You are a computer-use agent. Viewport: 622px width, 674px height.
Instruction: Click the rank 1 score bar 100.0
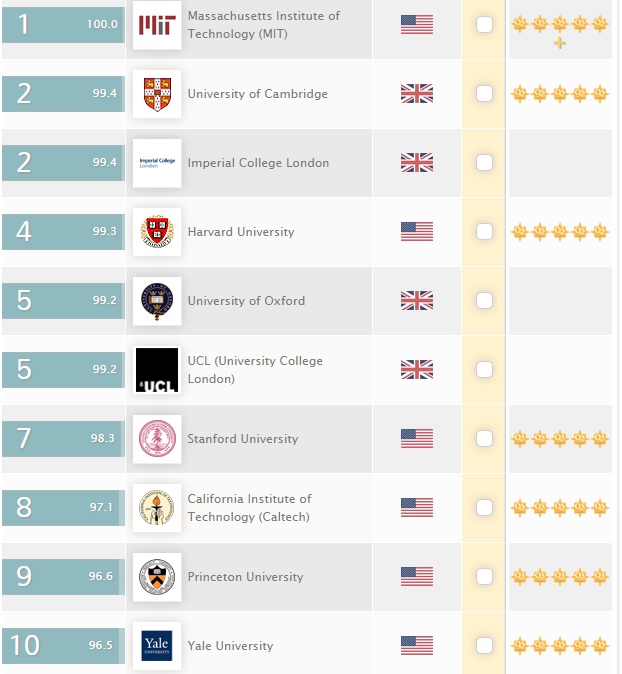(x=63, y=25)
